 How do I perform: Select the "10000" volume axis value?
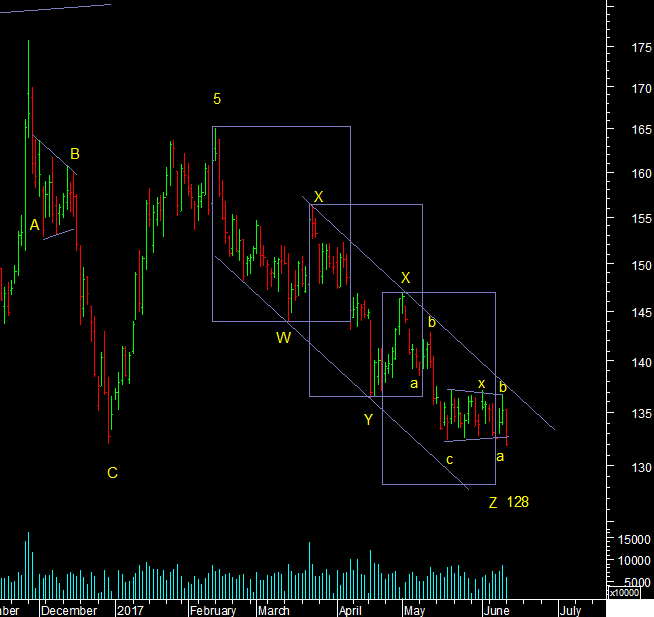click(634, 561)
